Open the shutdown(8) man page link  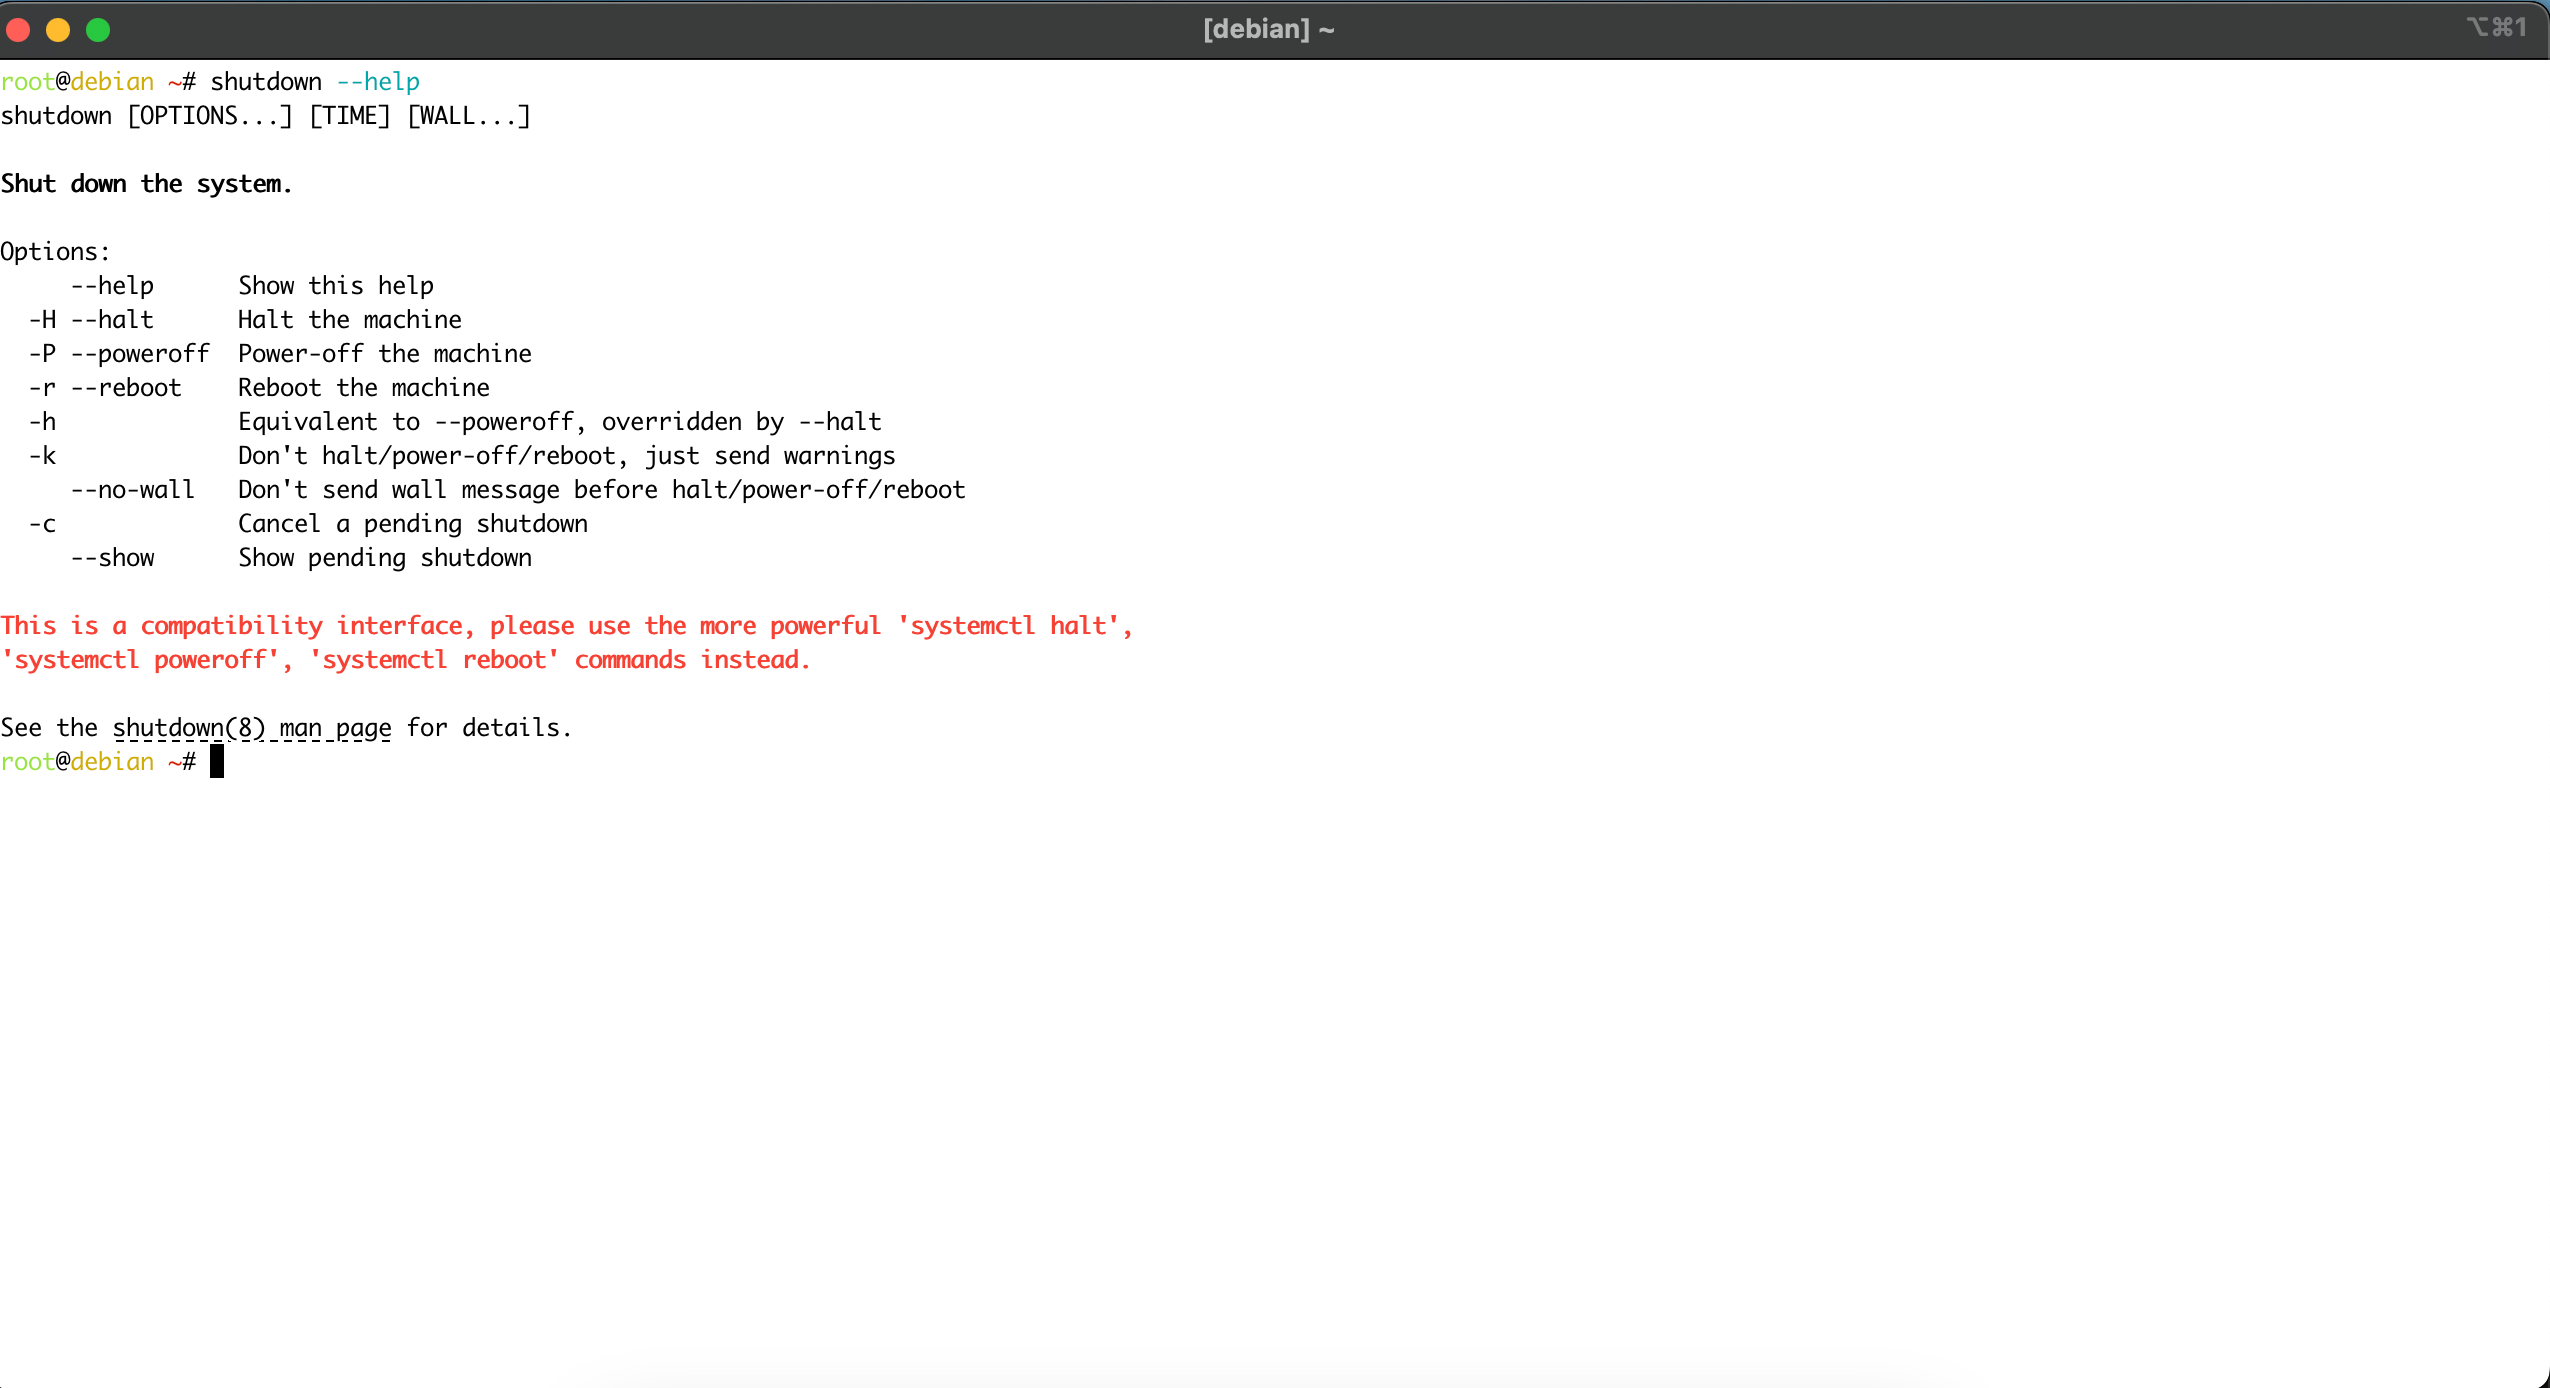click(252, 728)
